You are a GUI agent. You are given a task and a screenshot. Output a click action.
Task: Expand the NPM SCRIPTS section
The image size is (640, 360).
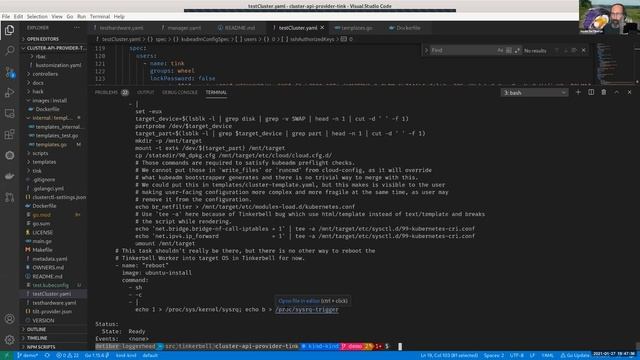coord(54,347)
